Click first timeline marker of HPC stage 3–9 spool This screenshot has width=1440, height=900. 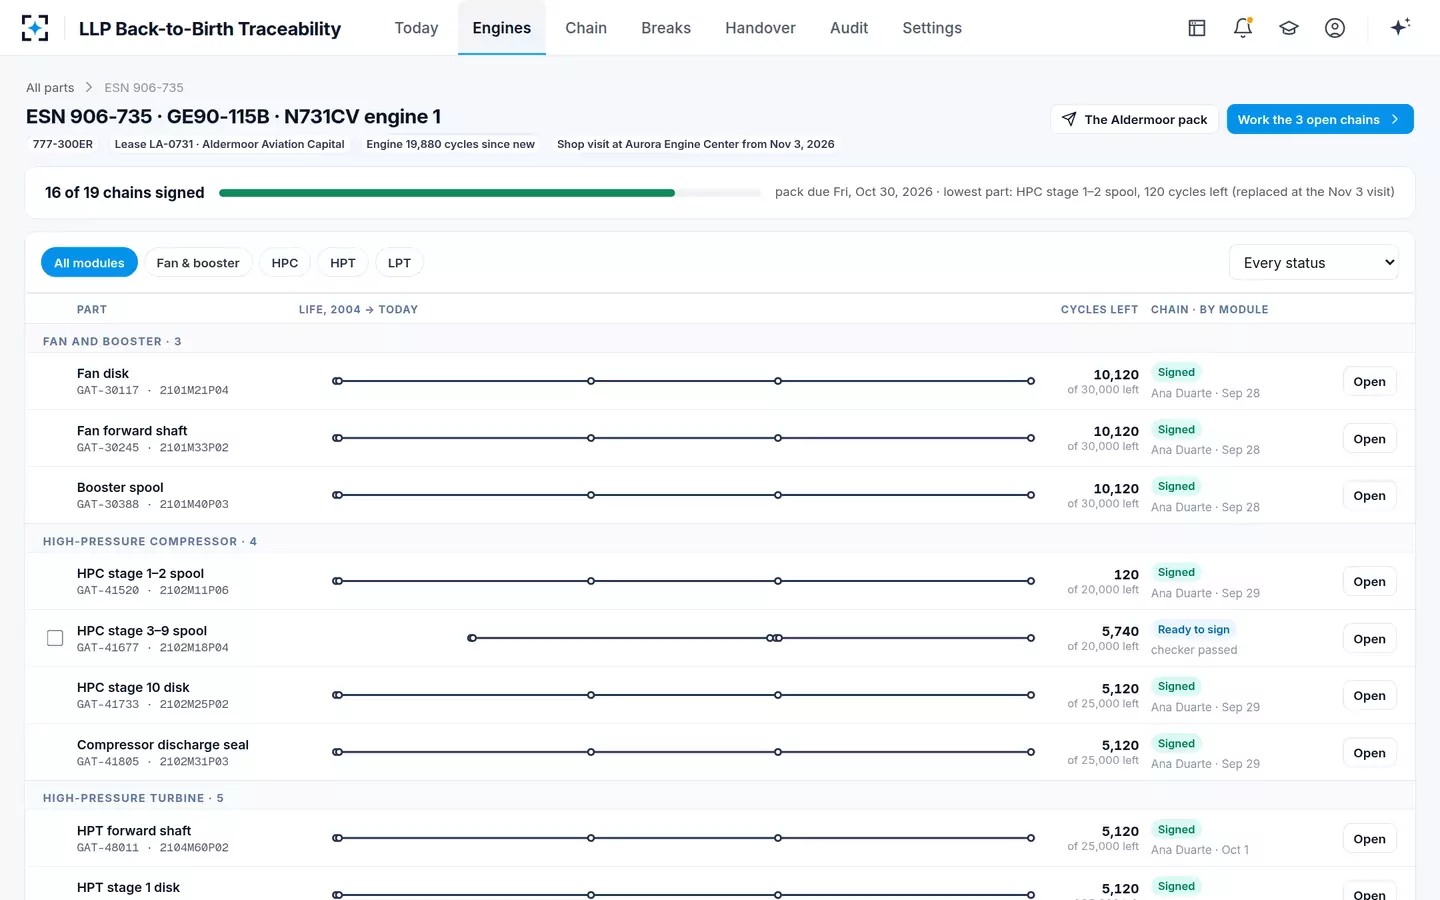[x=472, y=638]
